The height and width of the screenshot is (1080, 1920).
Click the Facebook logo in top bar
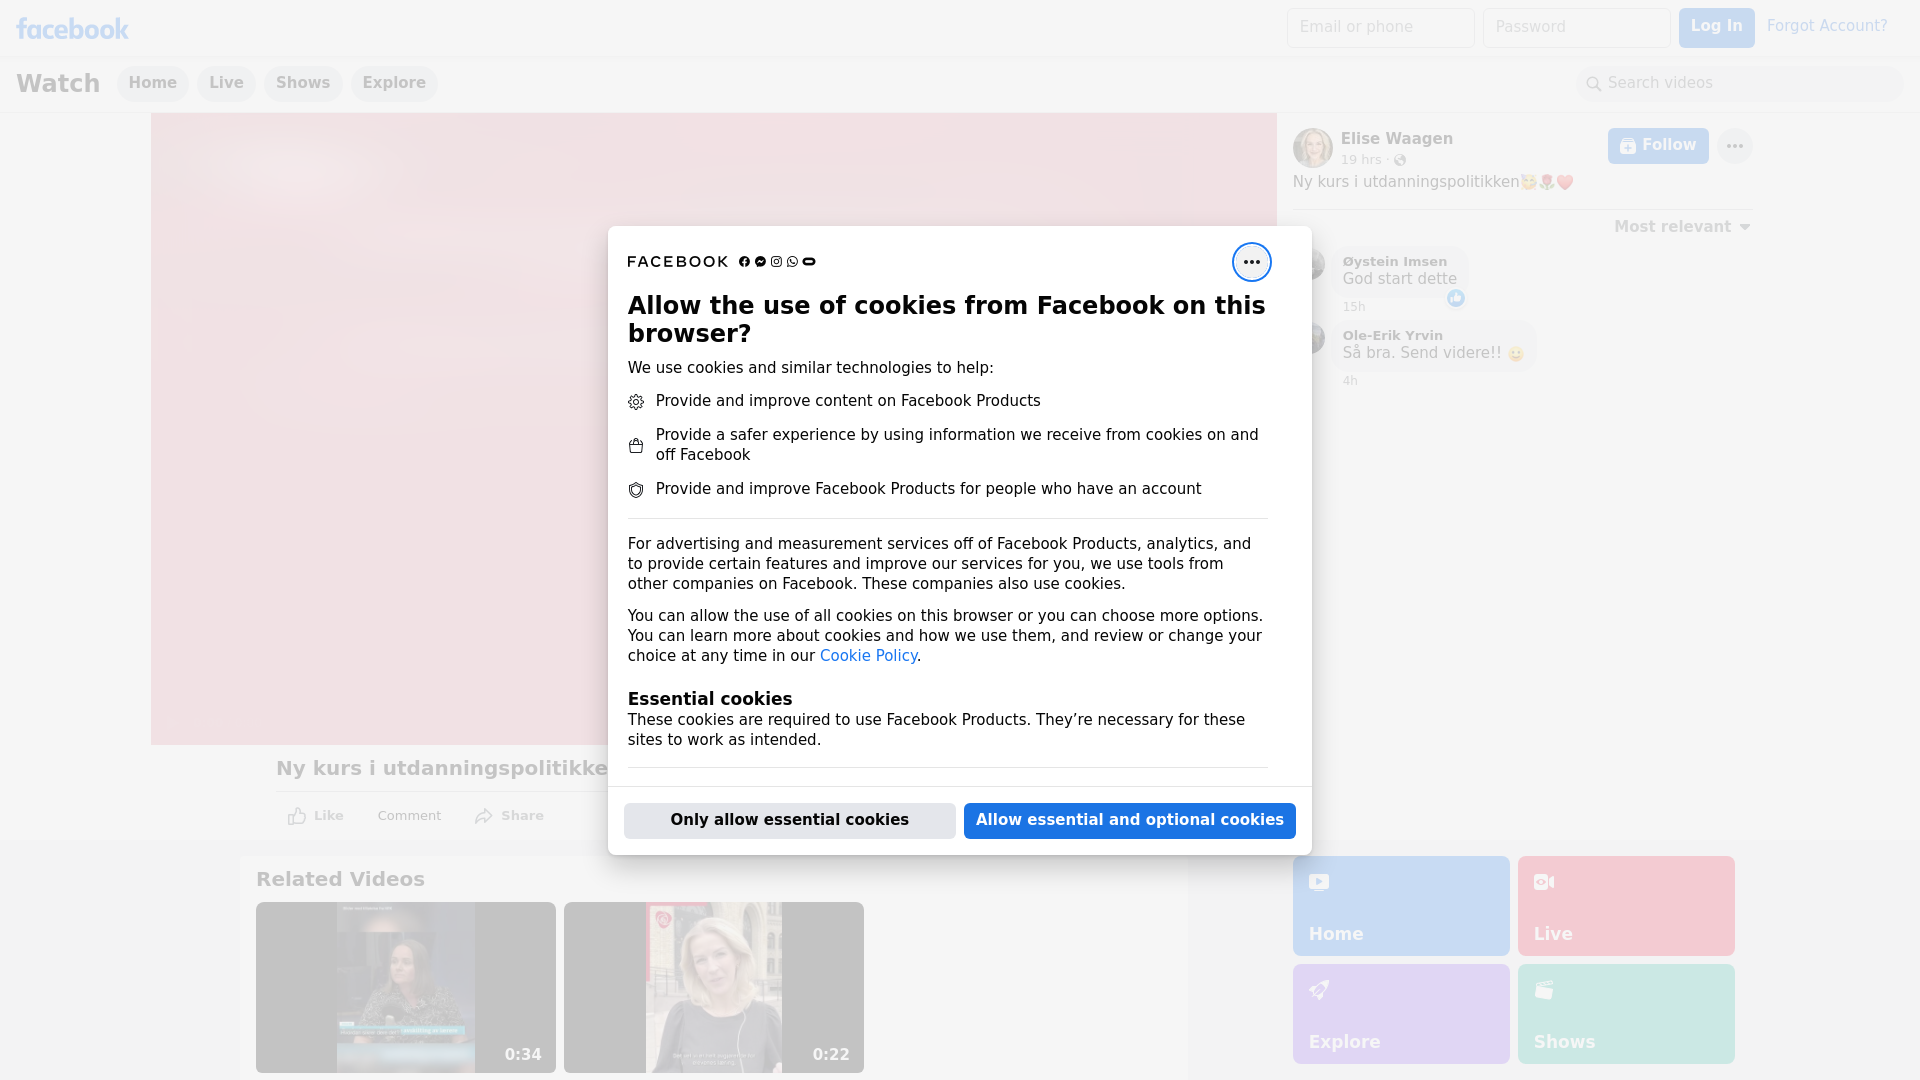(72, 29)
